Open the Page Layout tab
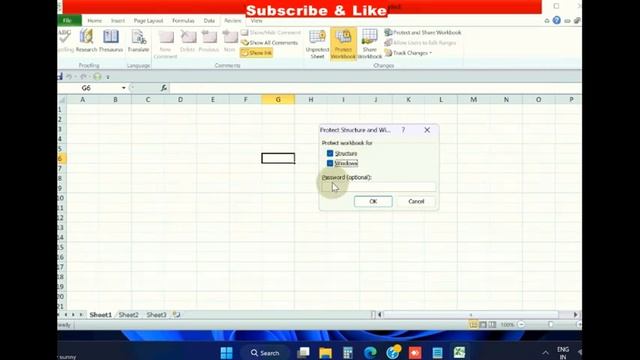Viewport: 640px width, 360px height. pyautogui.click(x=148, y=20)
